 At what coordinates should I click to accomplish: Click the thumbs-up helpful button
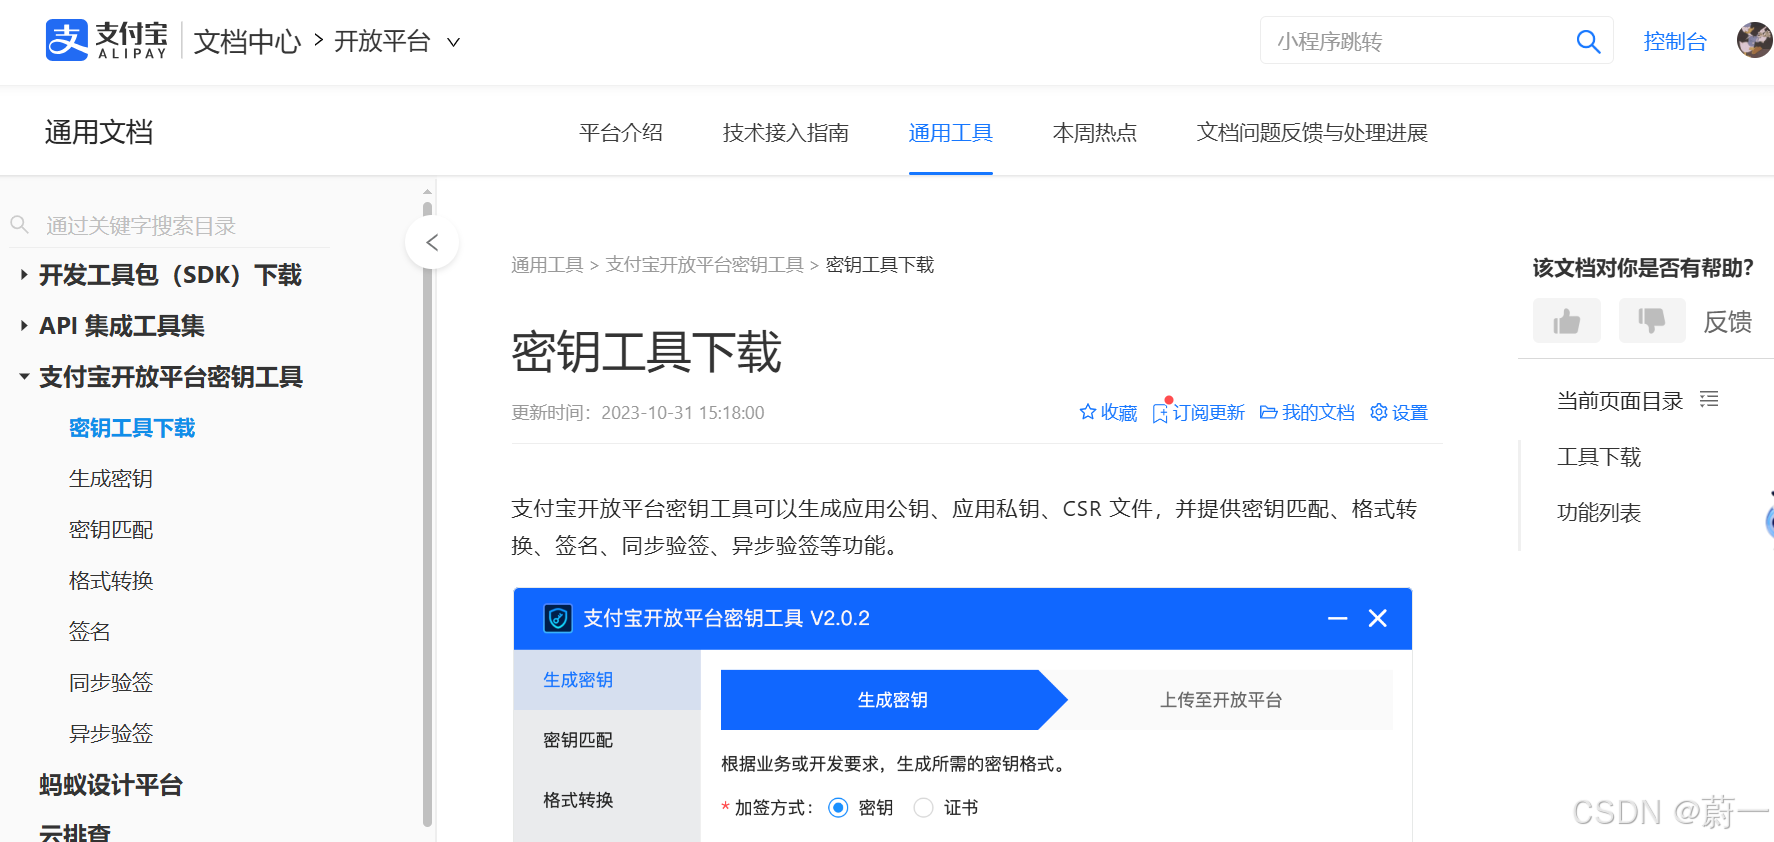click(x=1567, y=321)
